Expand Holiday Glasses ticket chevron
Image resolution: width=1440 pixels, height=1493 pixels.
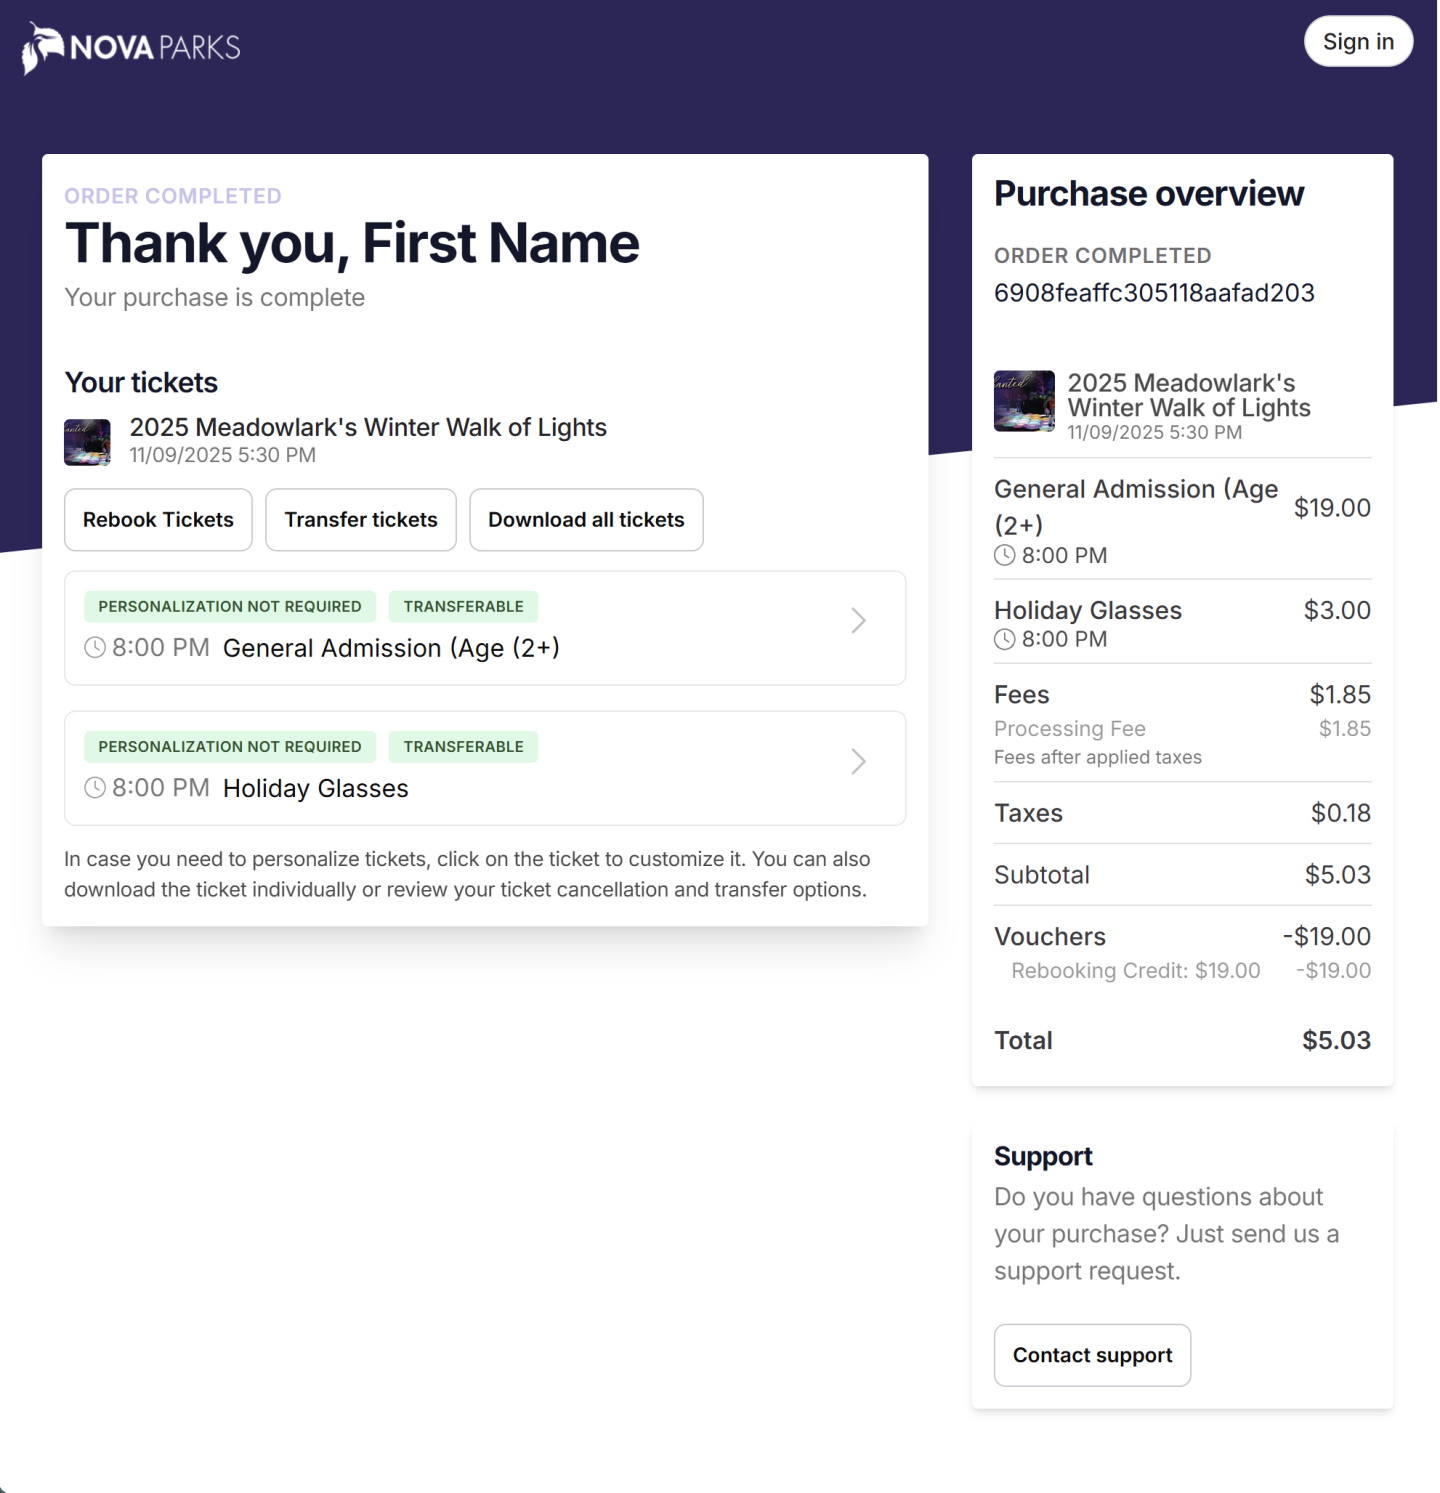pos(858,762)
